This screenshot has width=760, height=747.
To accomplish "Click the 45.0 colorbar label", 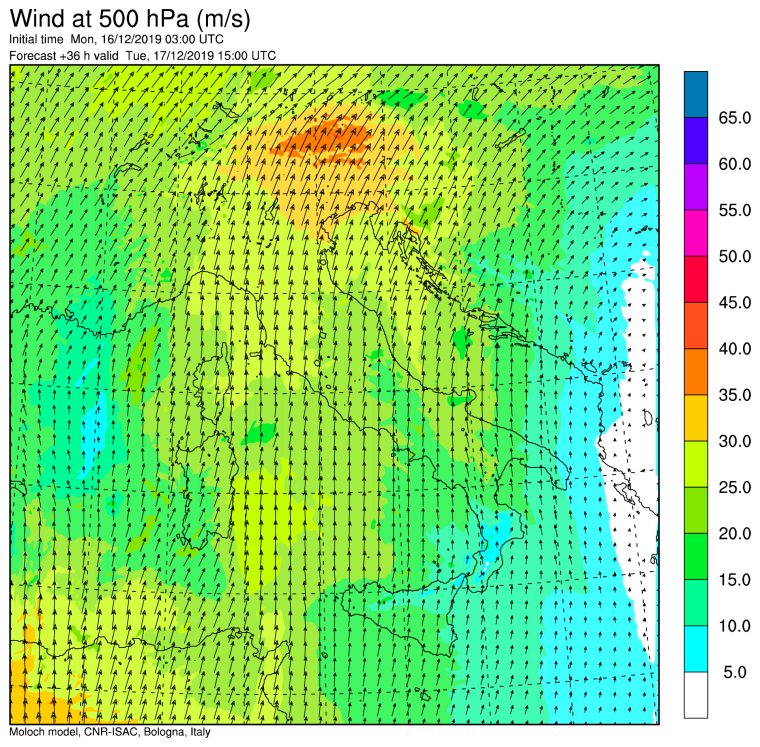I will click(735, 302).
